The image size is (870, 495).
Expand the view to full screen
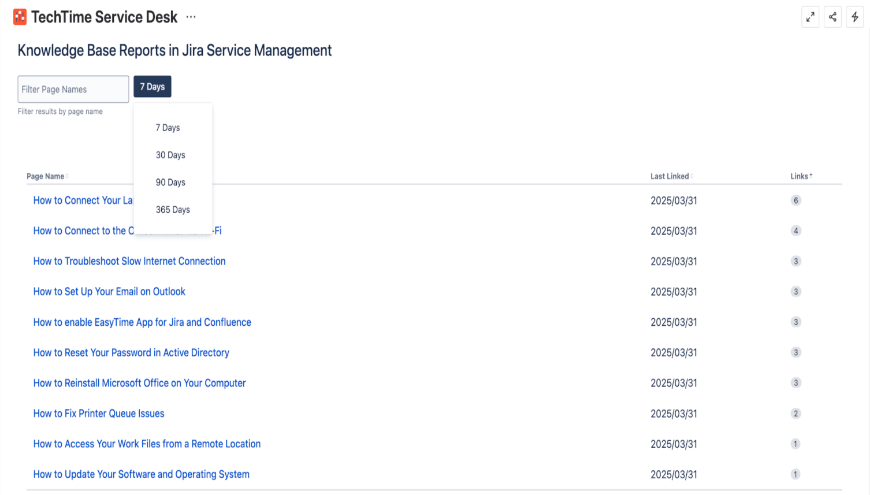[810, 17]
